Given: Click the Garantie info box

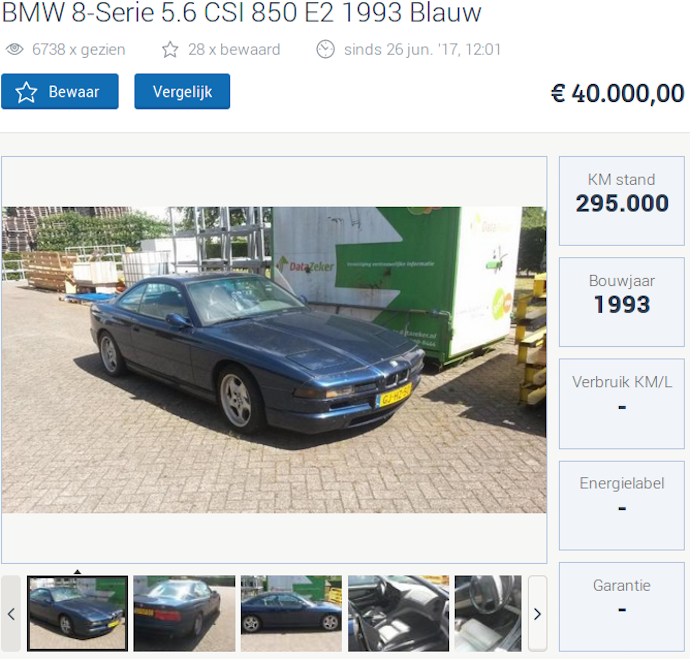Looking at the screenshot, I should click(622, 607).
